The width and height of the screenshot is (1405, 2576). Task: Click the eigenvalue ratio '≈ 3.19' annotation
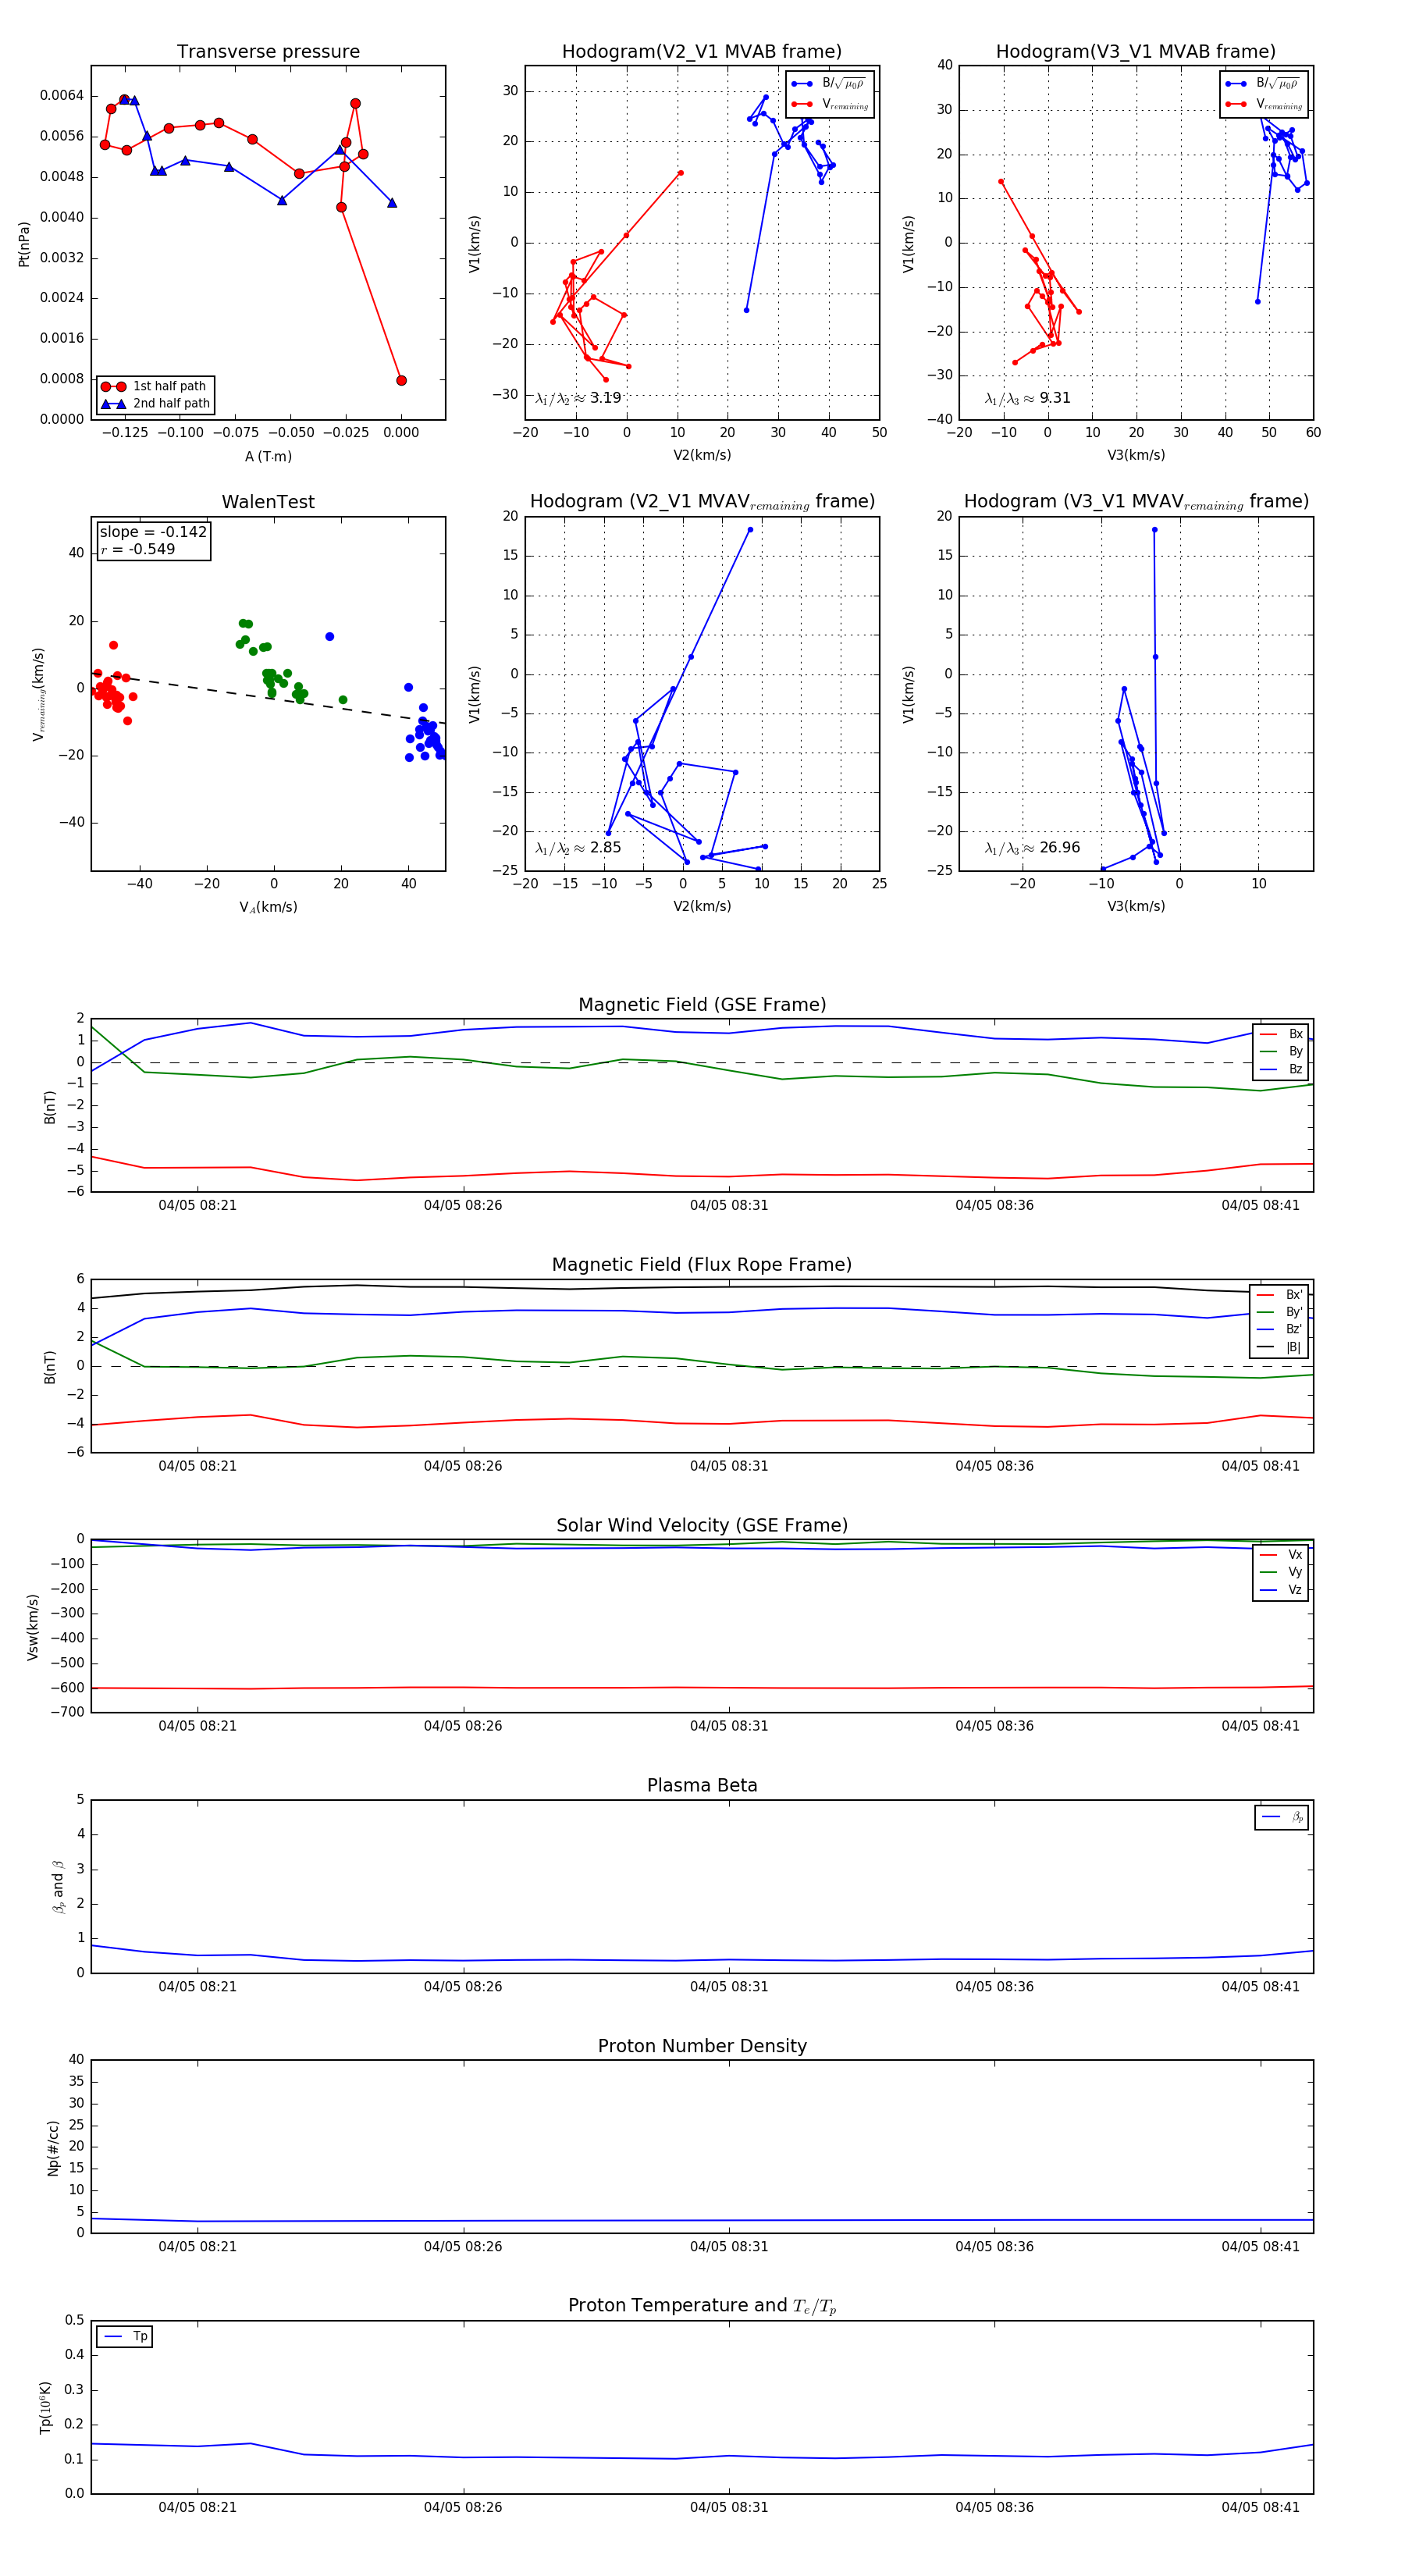pyautogui.click(x=578, y=398)
